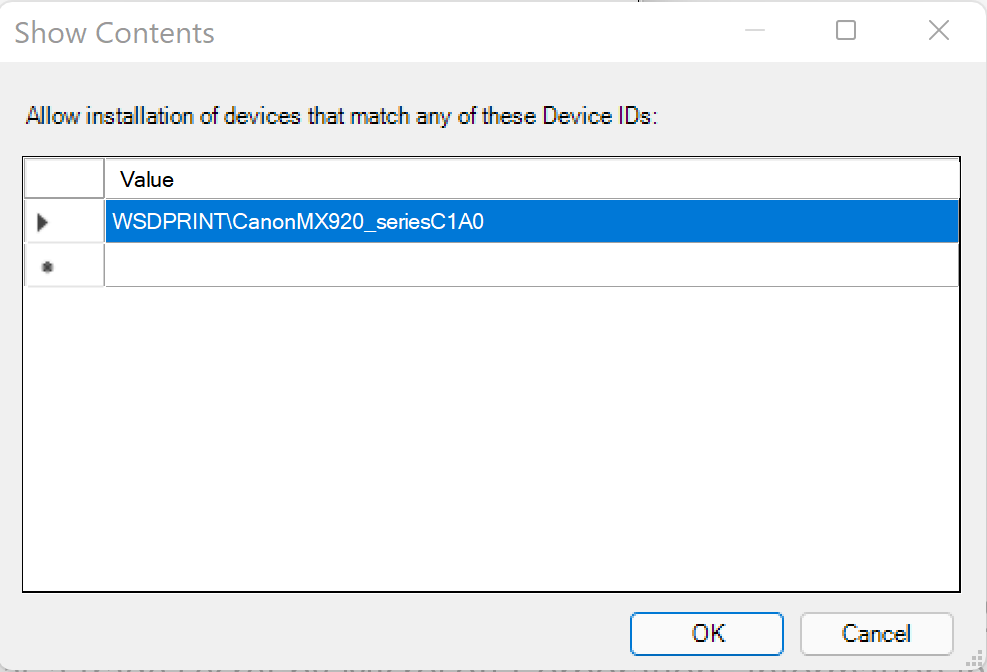
Task: Click divider between row header and Value column
Action: [x=104, y=179]
